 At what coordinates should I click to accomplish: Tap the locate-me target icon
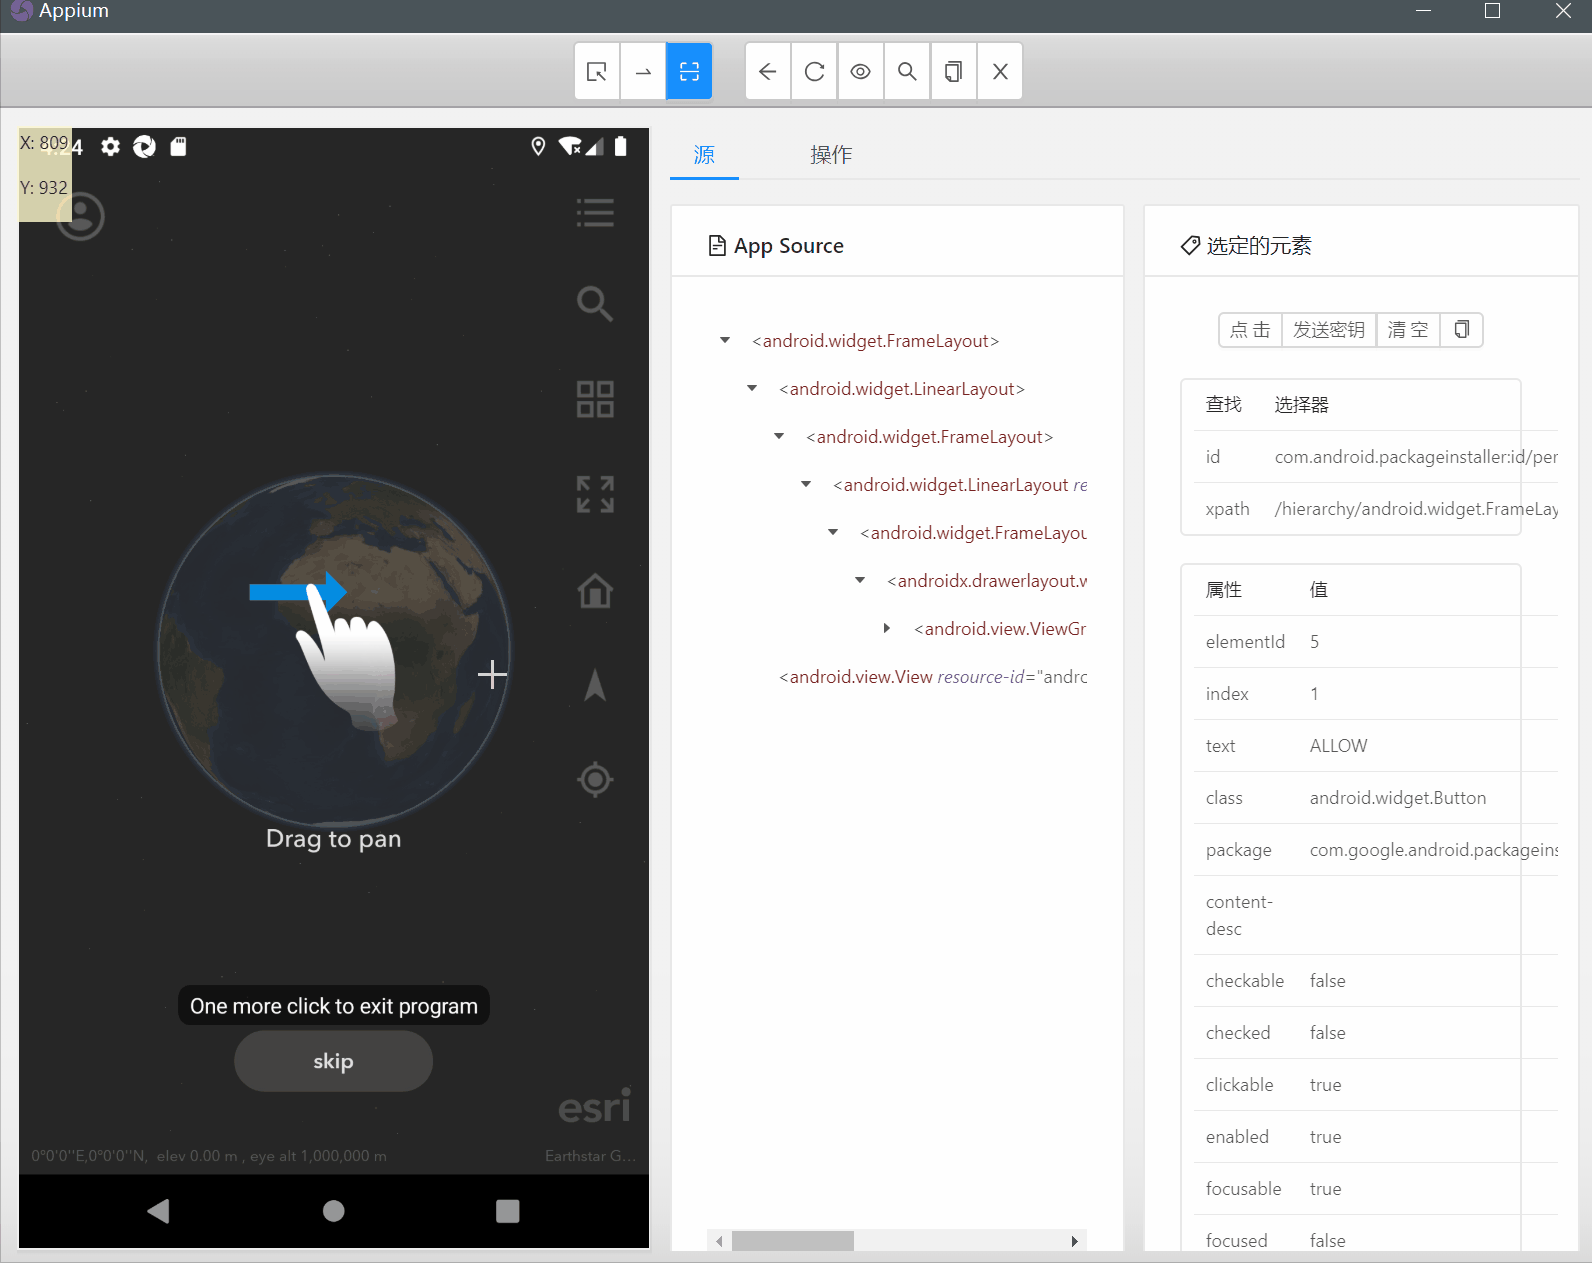[x=595, y=779]
